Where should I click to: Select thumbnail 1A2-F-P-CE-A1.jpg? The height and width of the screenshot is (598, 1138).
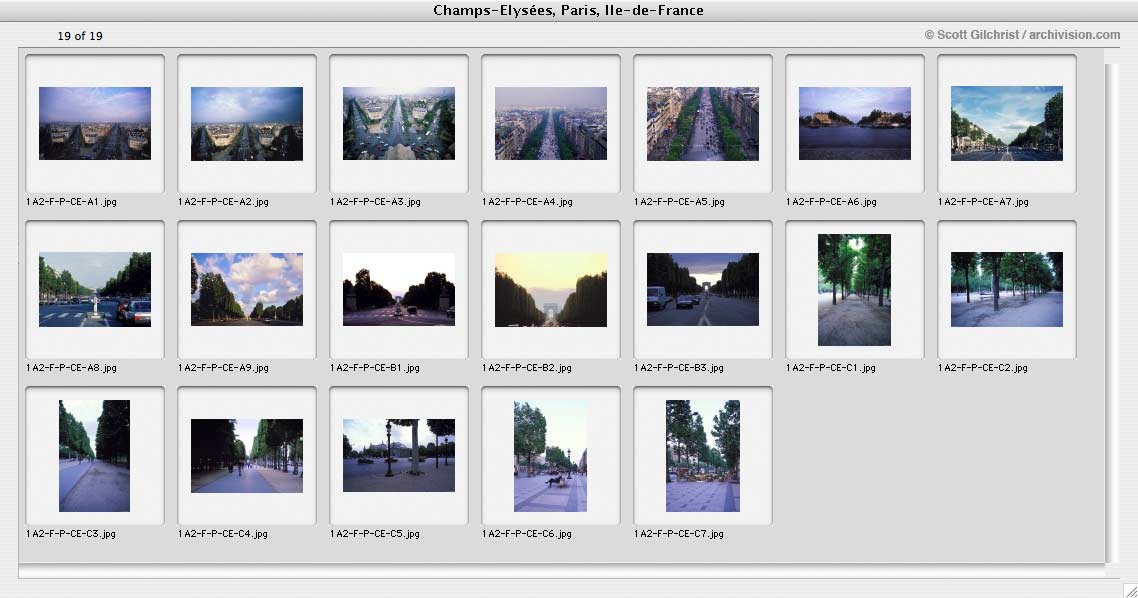click(x=95, y=123)
